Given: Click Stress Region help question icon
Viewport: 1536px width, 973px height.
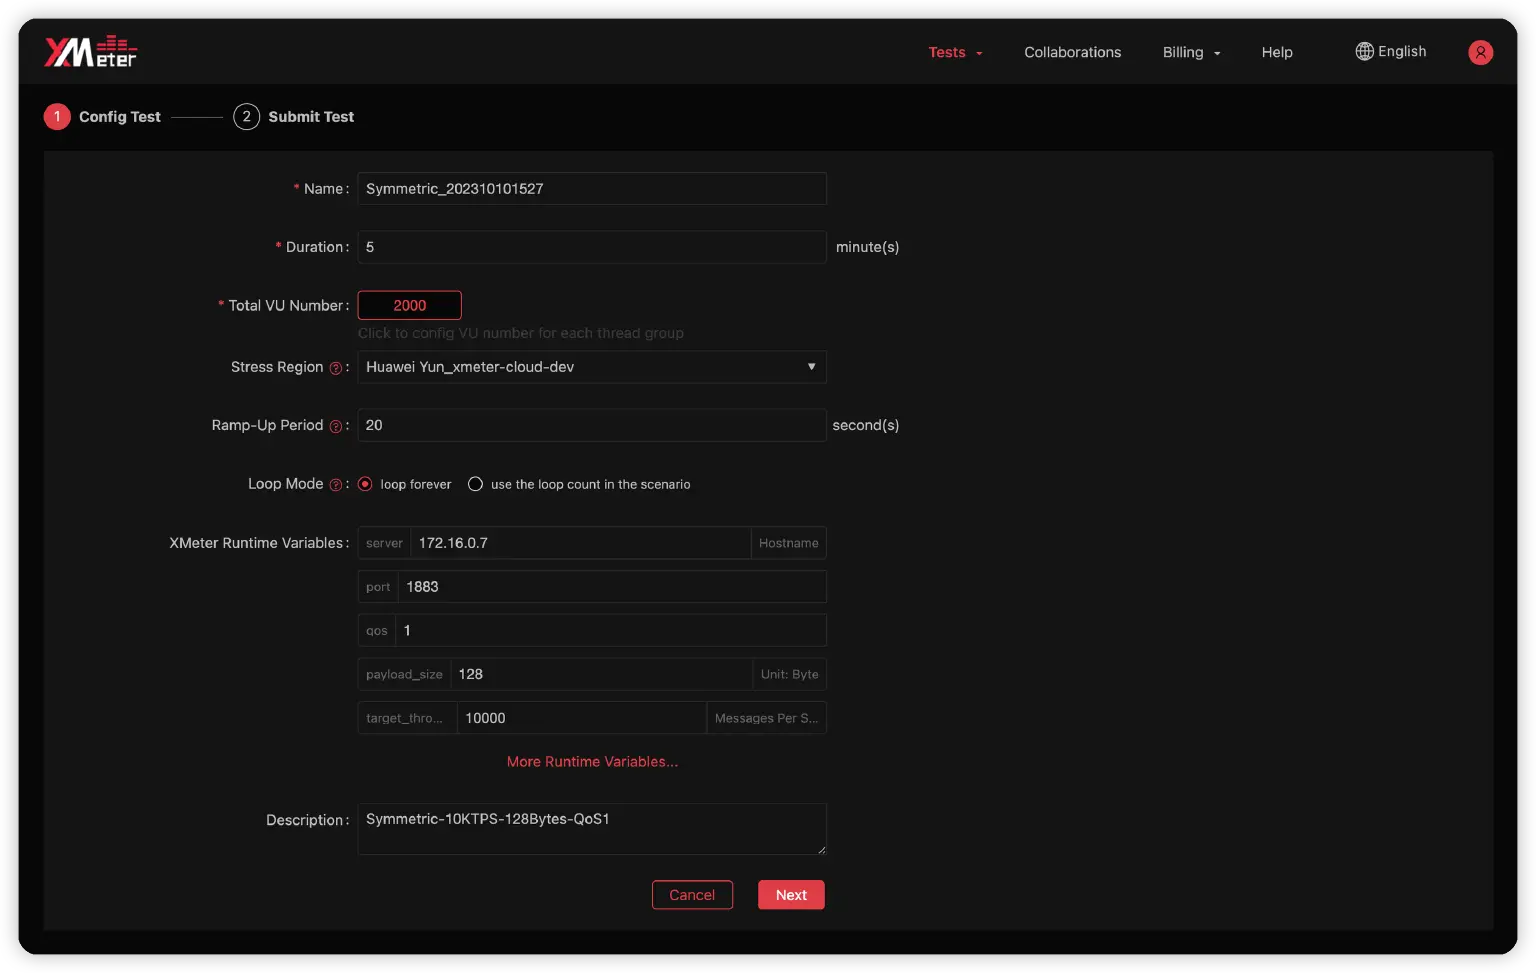Looking at the screenshot, I should [336, 368].
